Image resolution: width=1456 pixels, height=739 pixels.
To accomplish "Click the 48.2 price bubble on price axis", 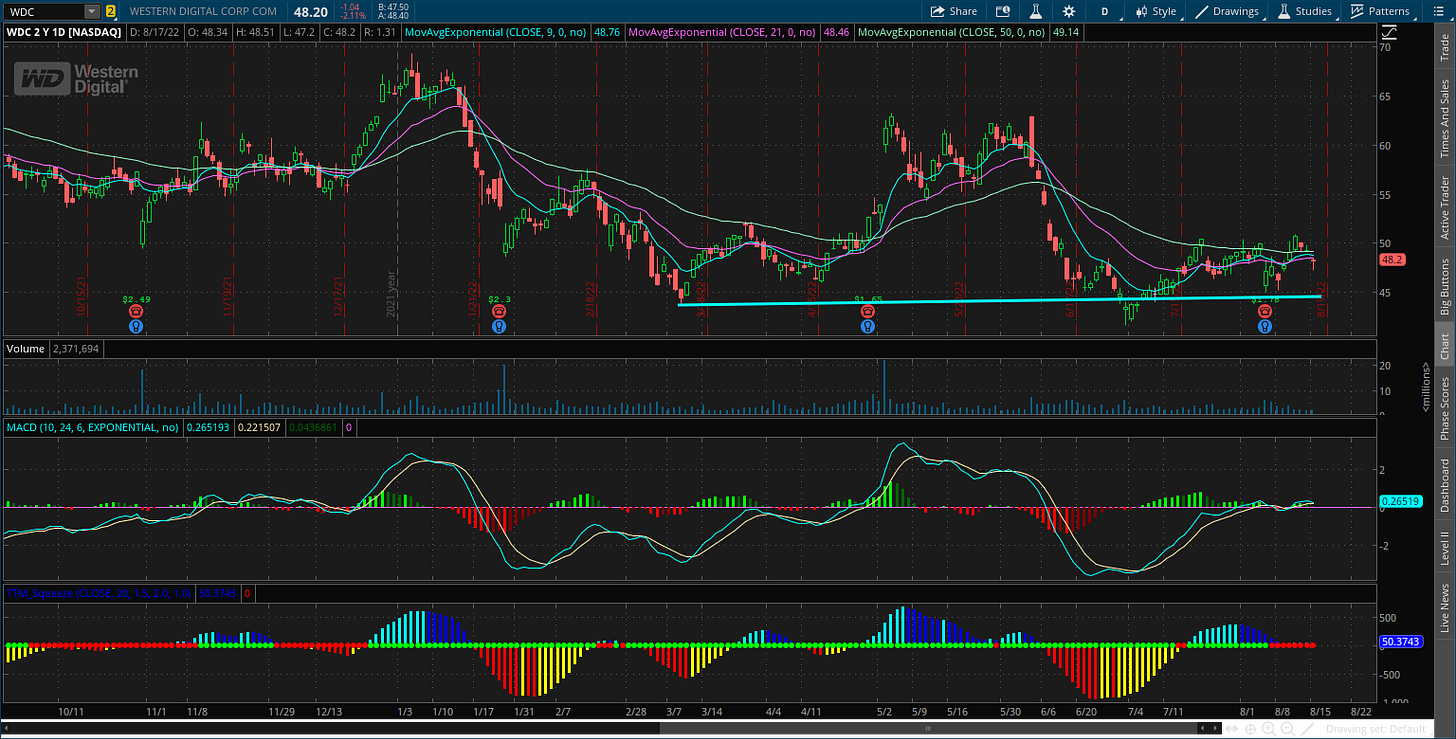I will click(x=1393, y=260).
